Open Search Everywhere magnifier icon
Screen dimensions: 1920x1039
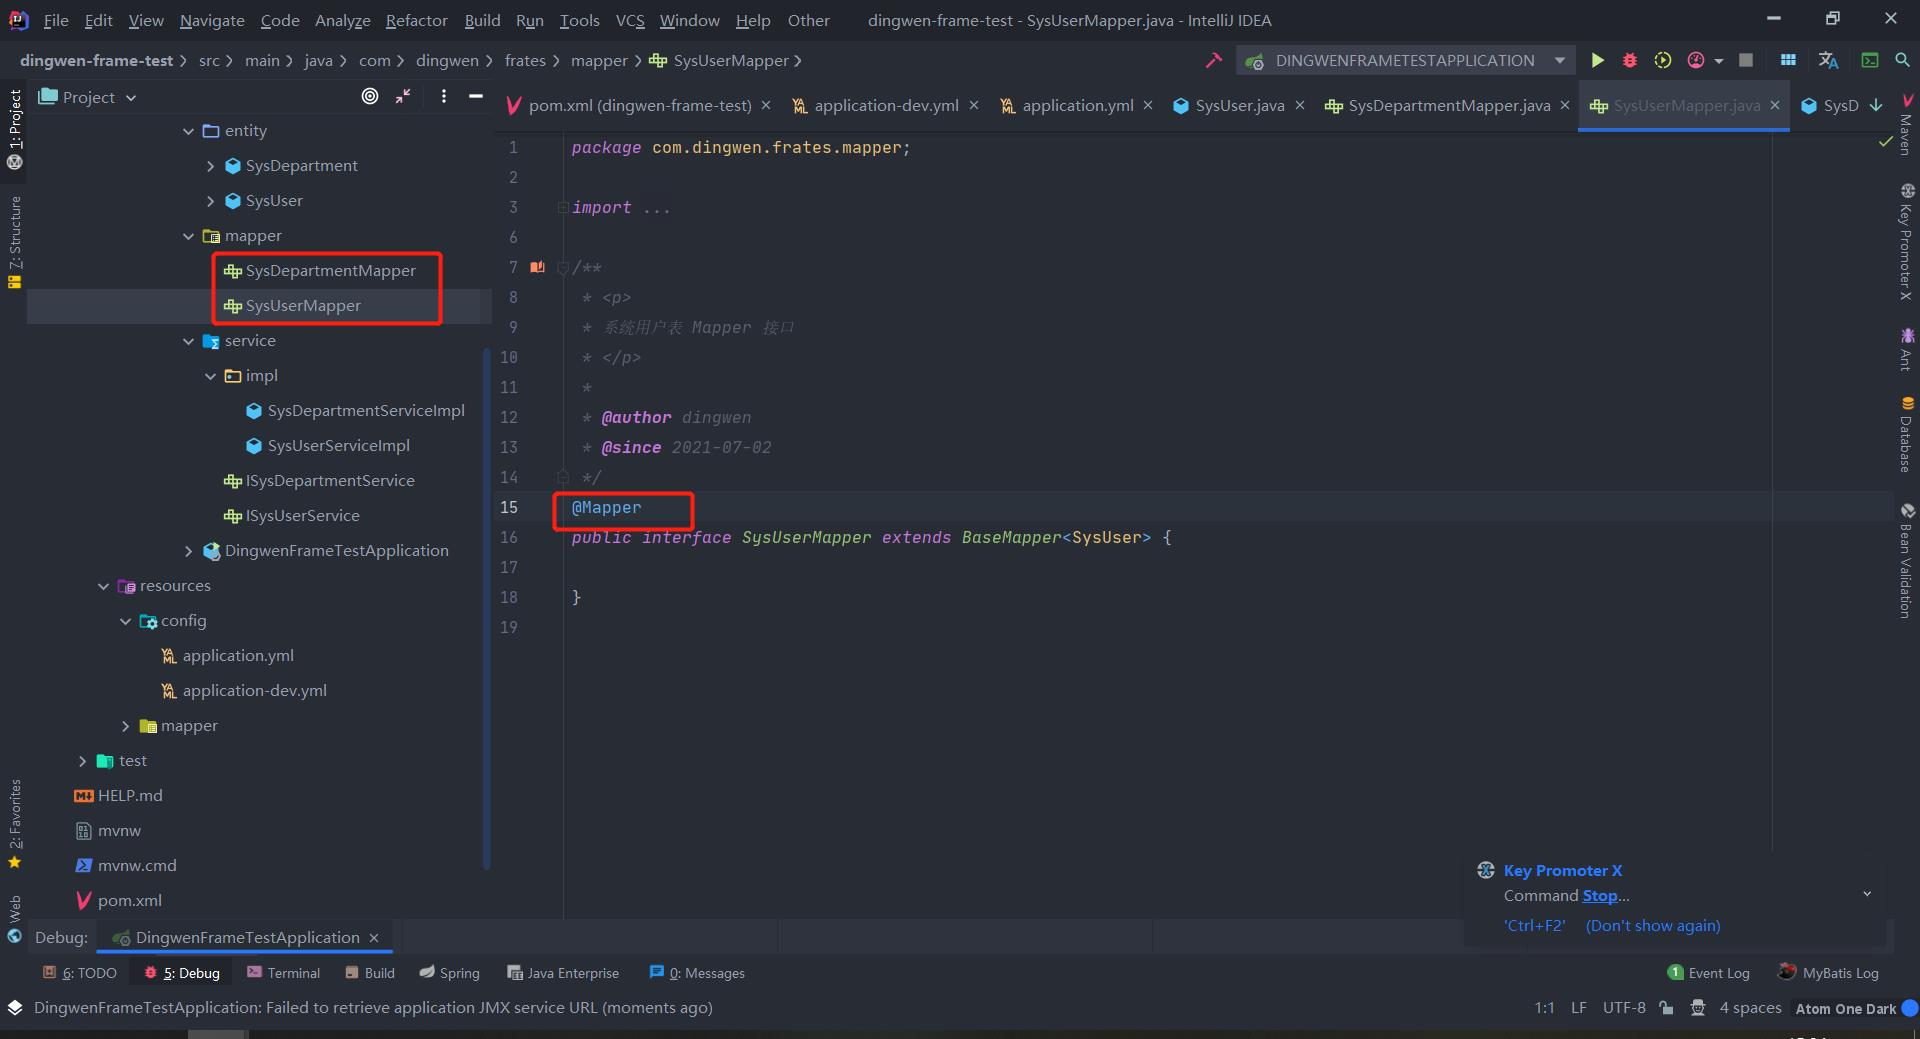[x=1902, y=60]
